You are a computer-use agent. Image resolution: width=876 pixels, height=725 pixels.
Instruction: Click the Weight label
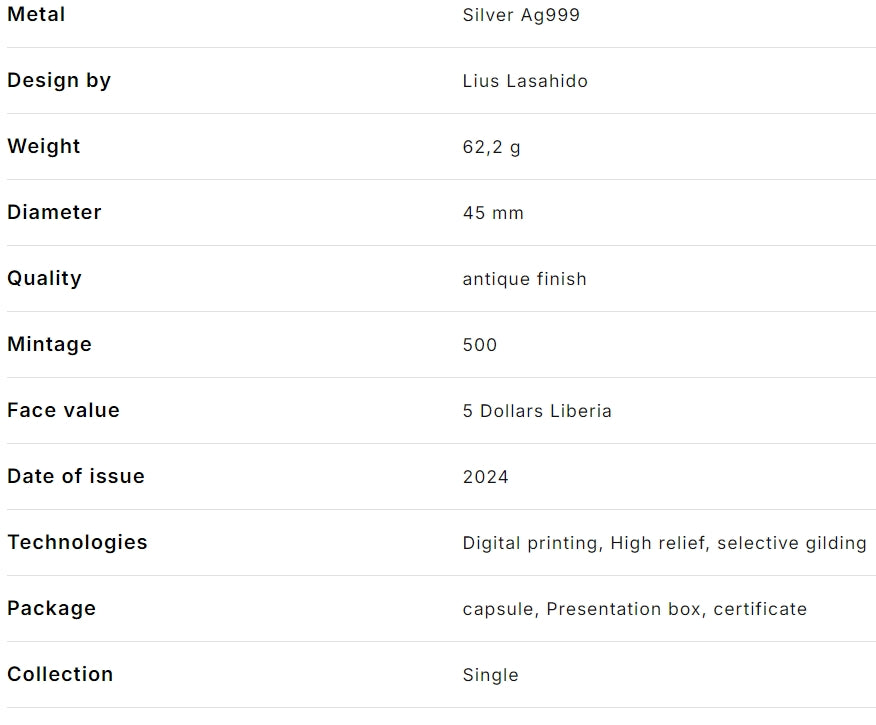pyautogui.click(x=44, y=147)
